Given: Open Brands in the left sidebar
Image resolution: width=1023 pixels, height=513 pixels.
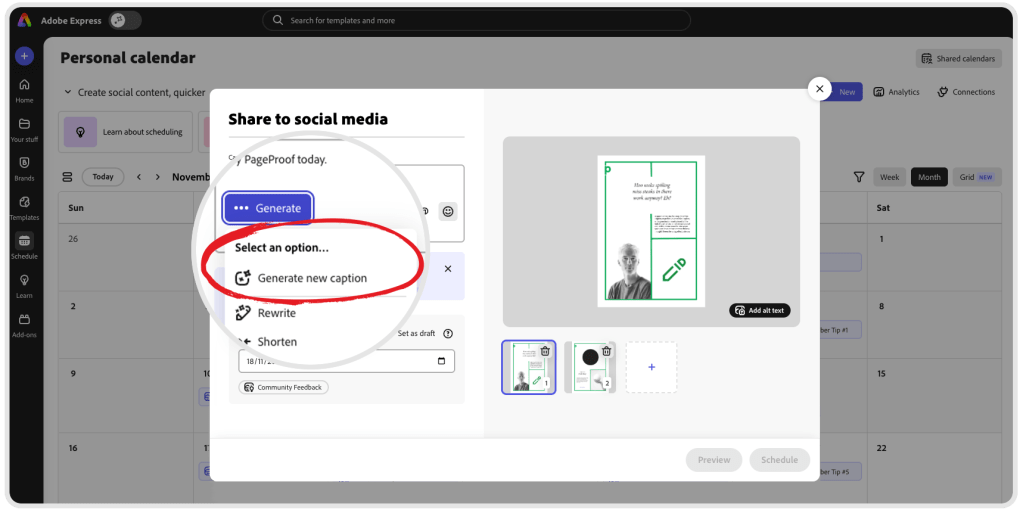Looking at the screenshot, I should pos(24,168).
